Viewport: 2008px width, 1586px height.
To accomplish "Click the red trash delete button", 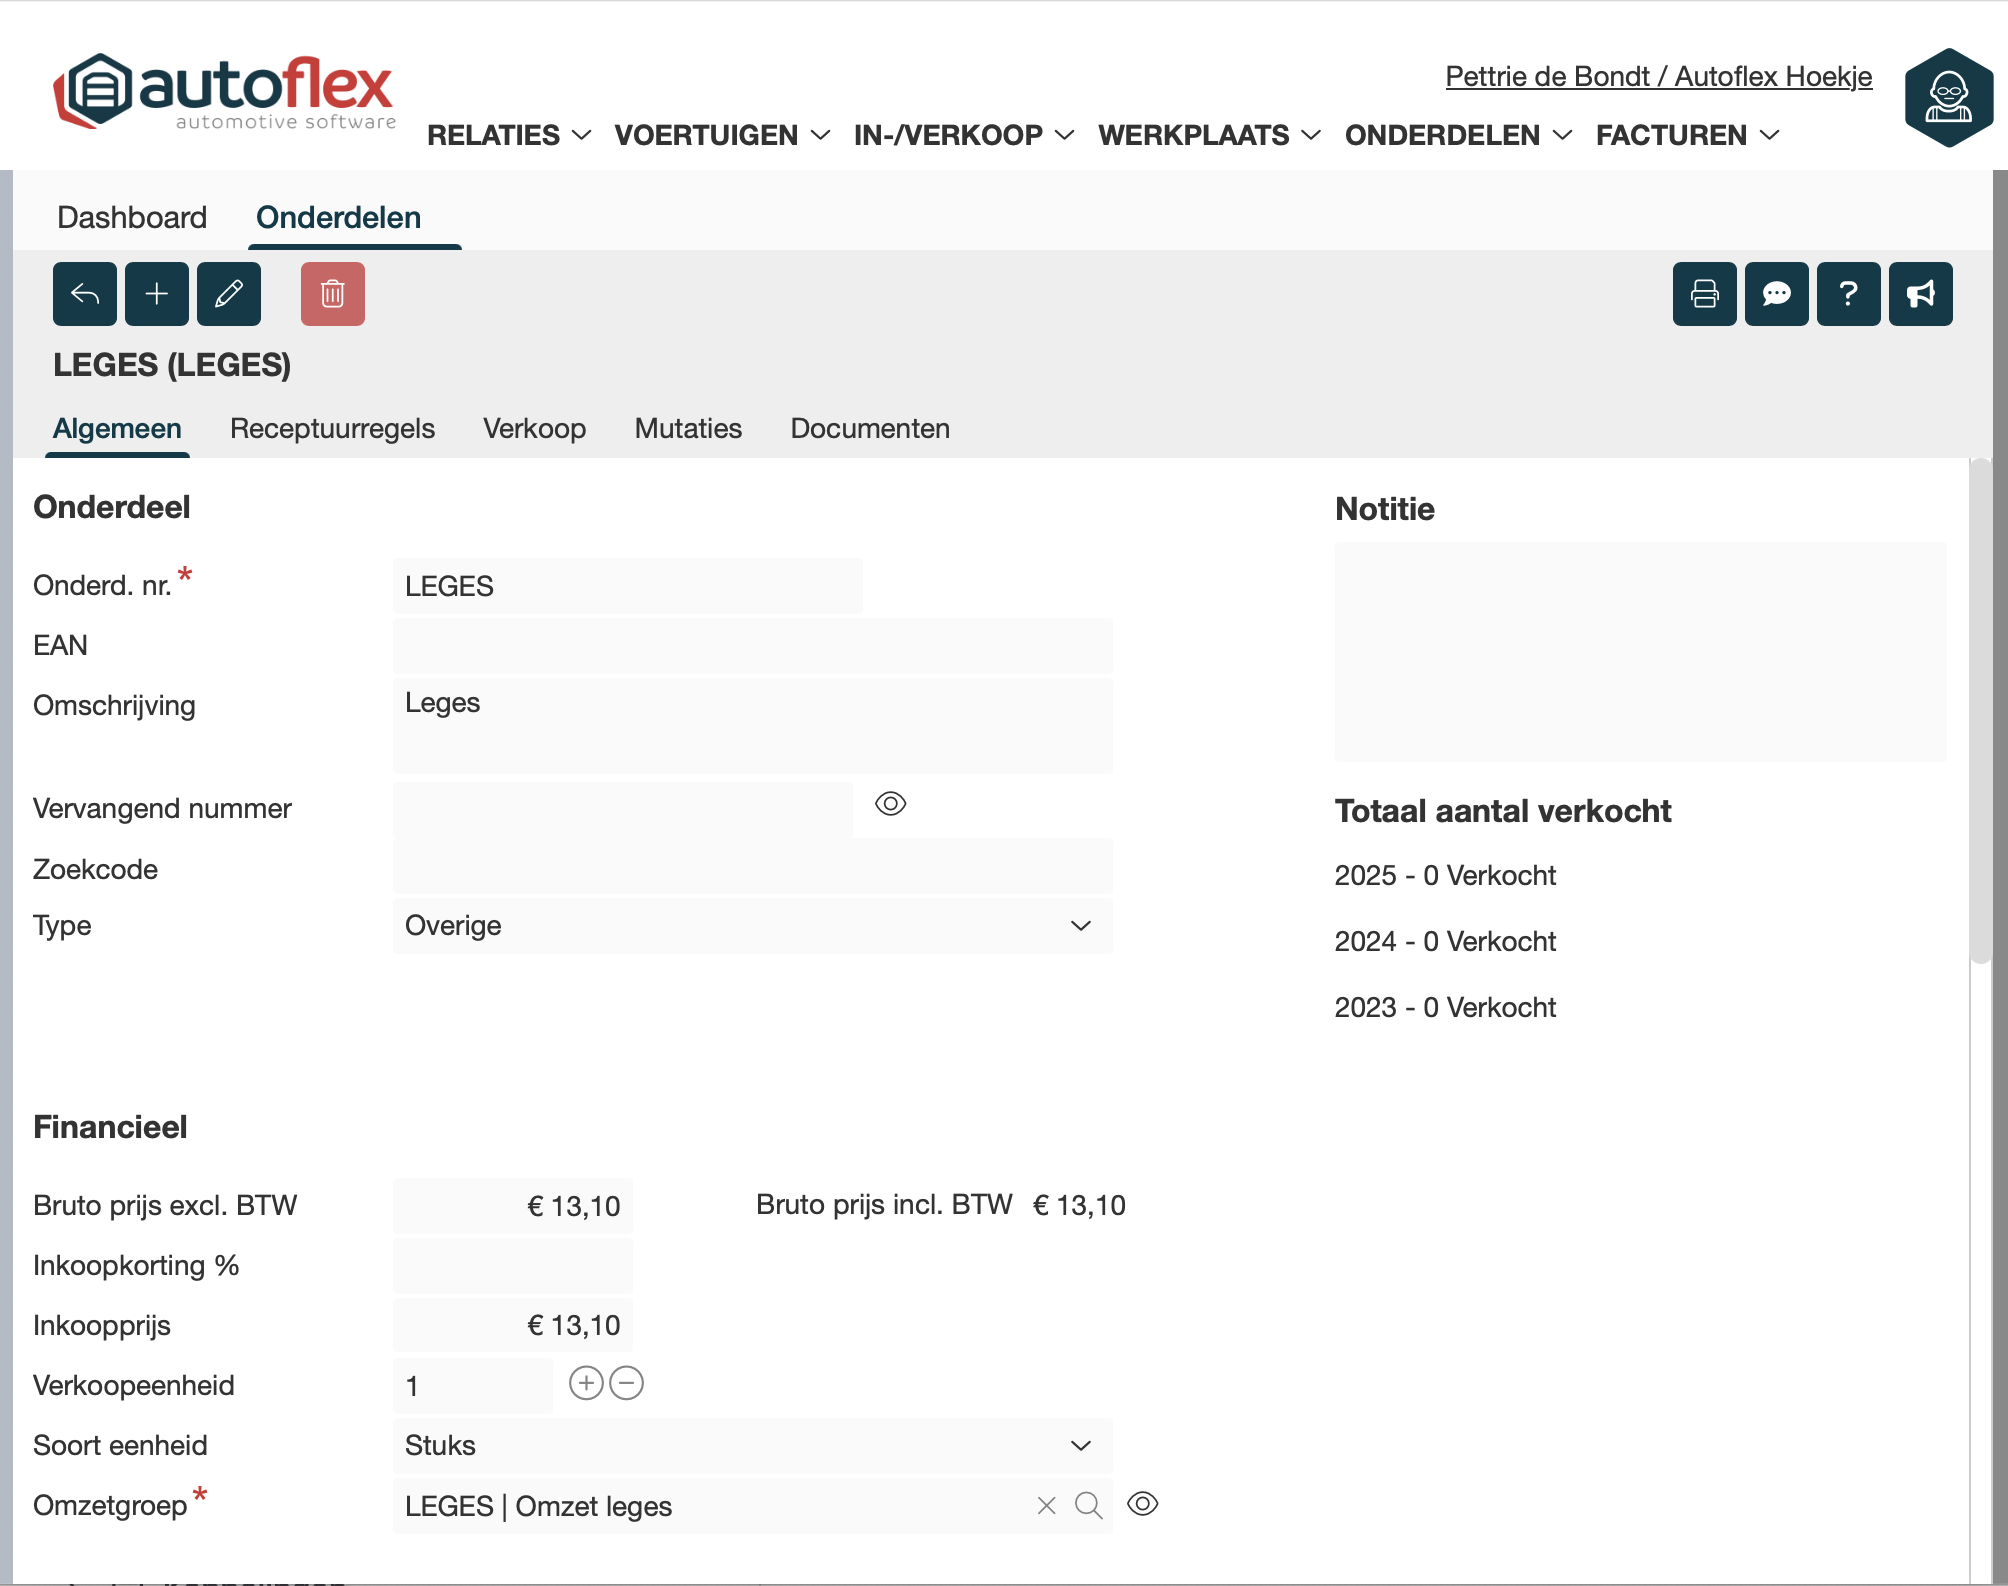I will tap(333, 294).
